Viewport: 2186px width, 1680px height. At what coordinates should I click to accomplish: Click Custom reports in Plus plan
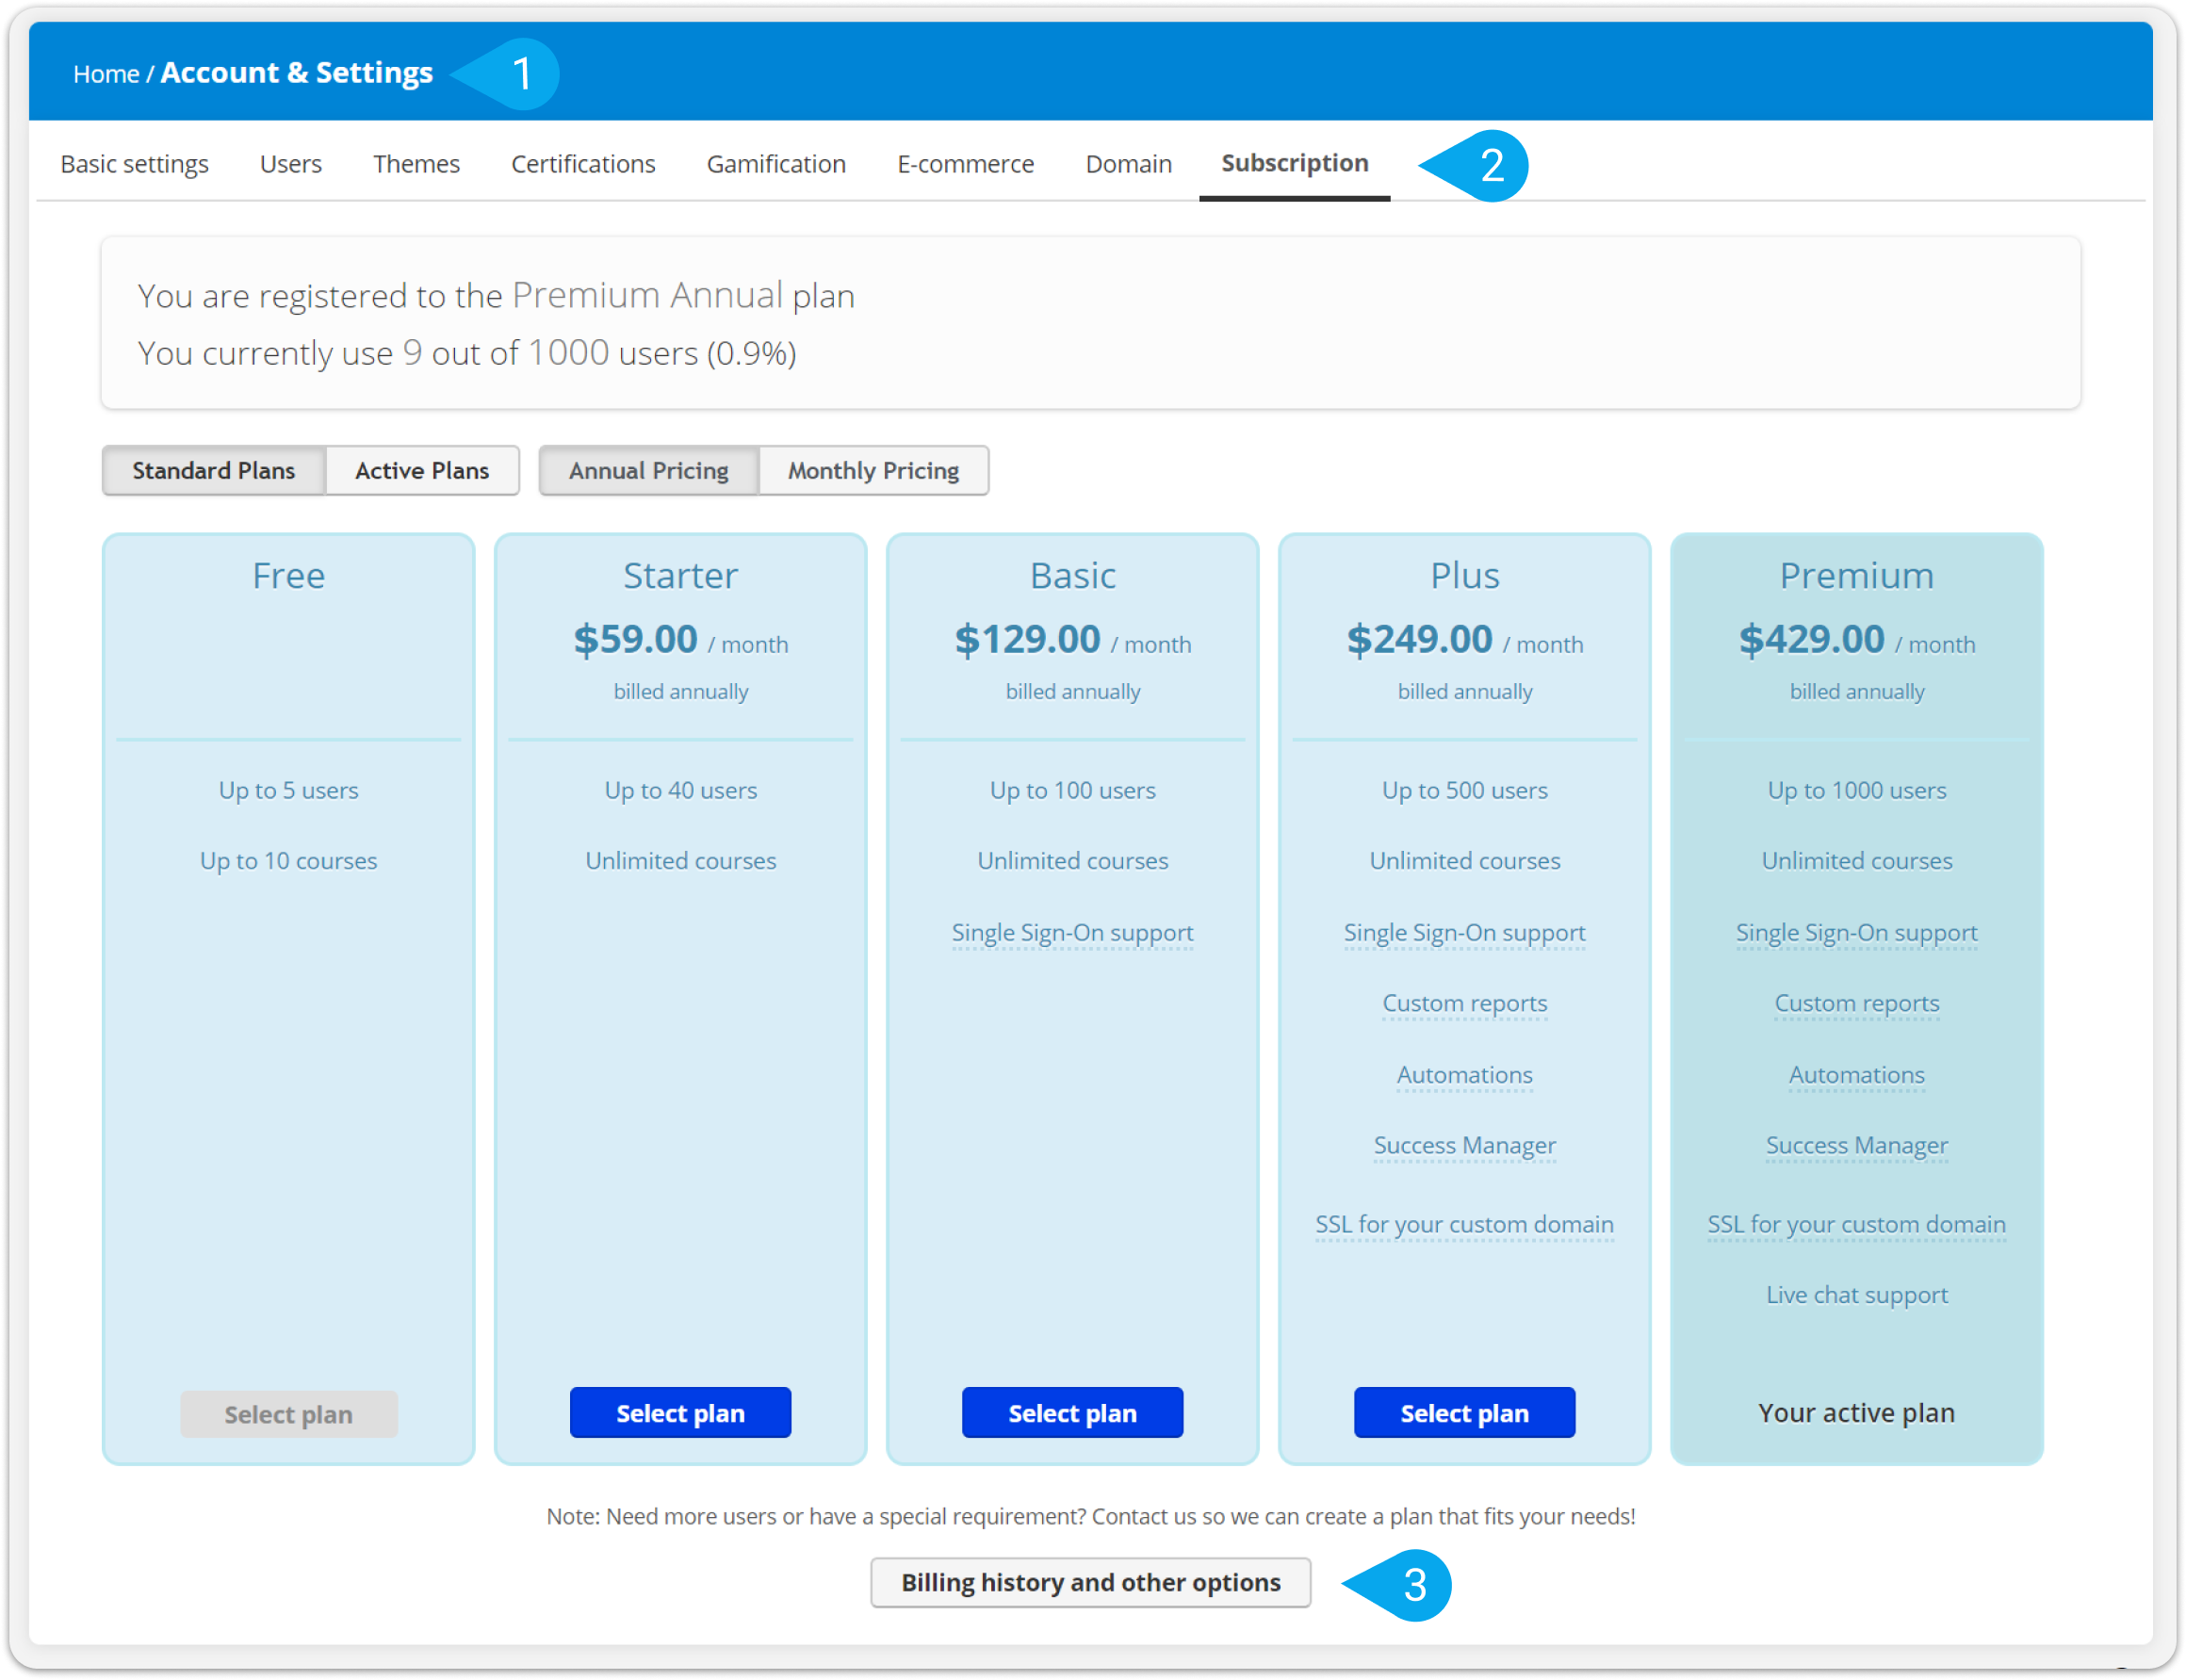point(1465,1003)
